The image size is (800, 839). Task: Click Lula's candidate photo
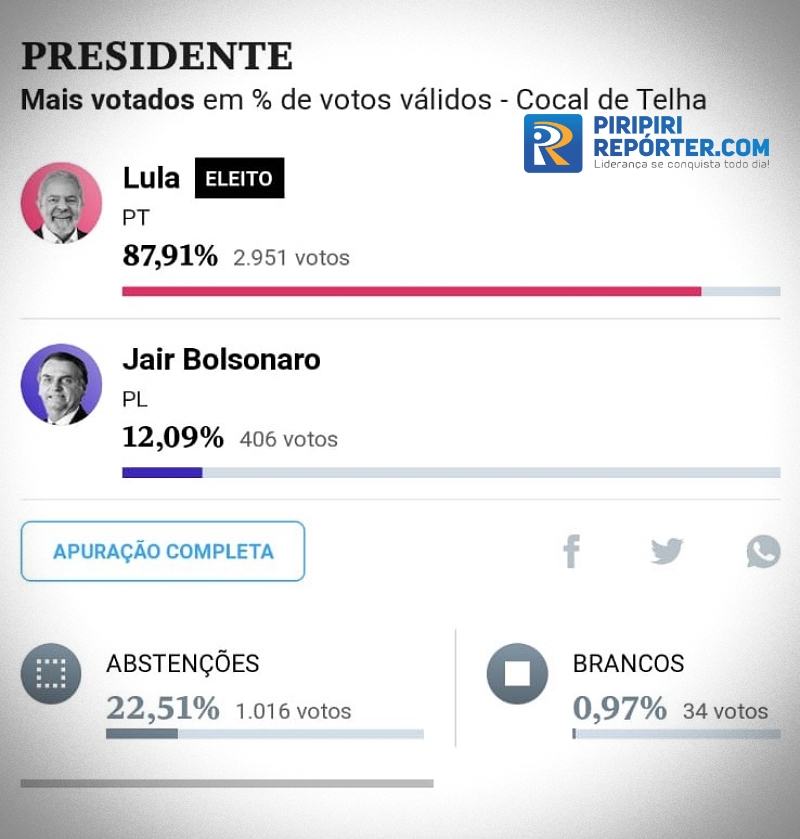pyautogui.click(x=61, y=203)
